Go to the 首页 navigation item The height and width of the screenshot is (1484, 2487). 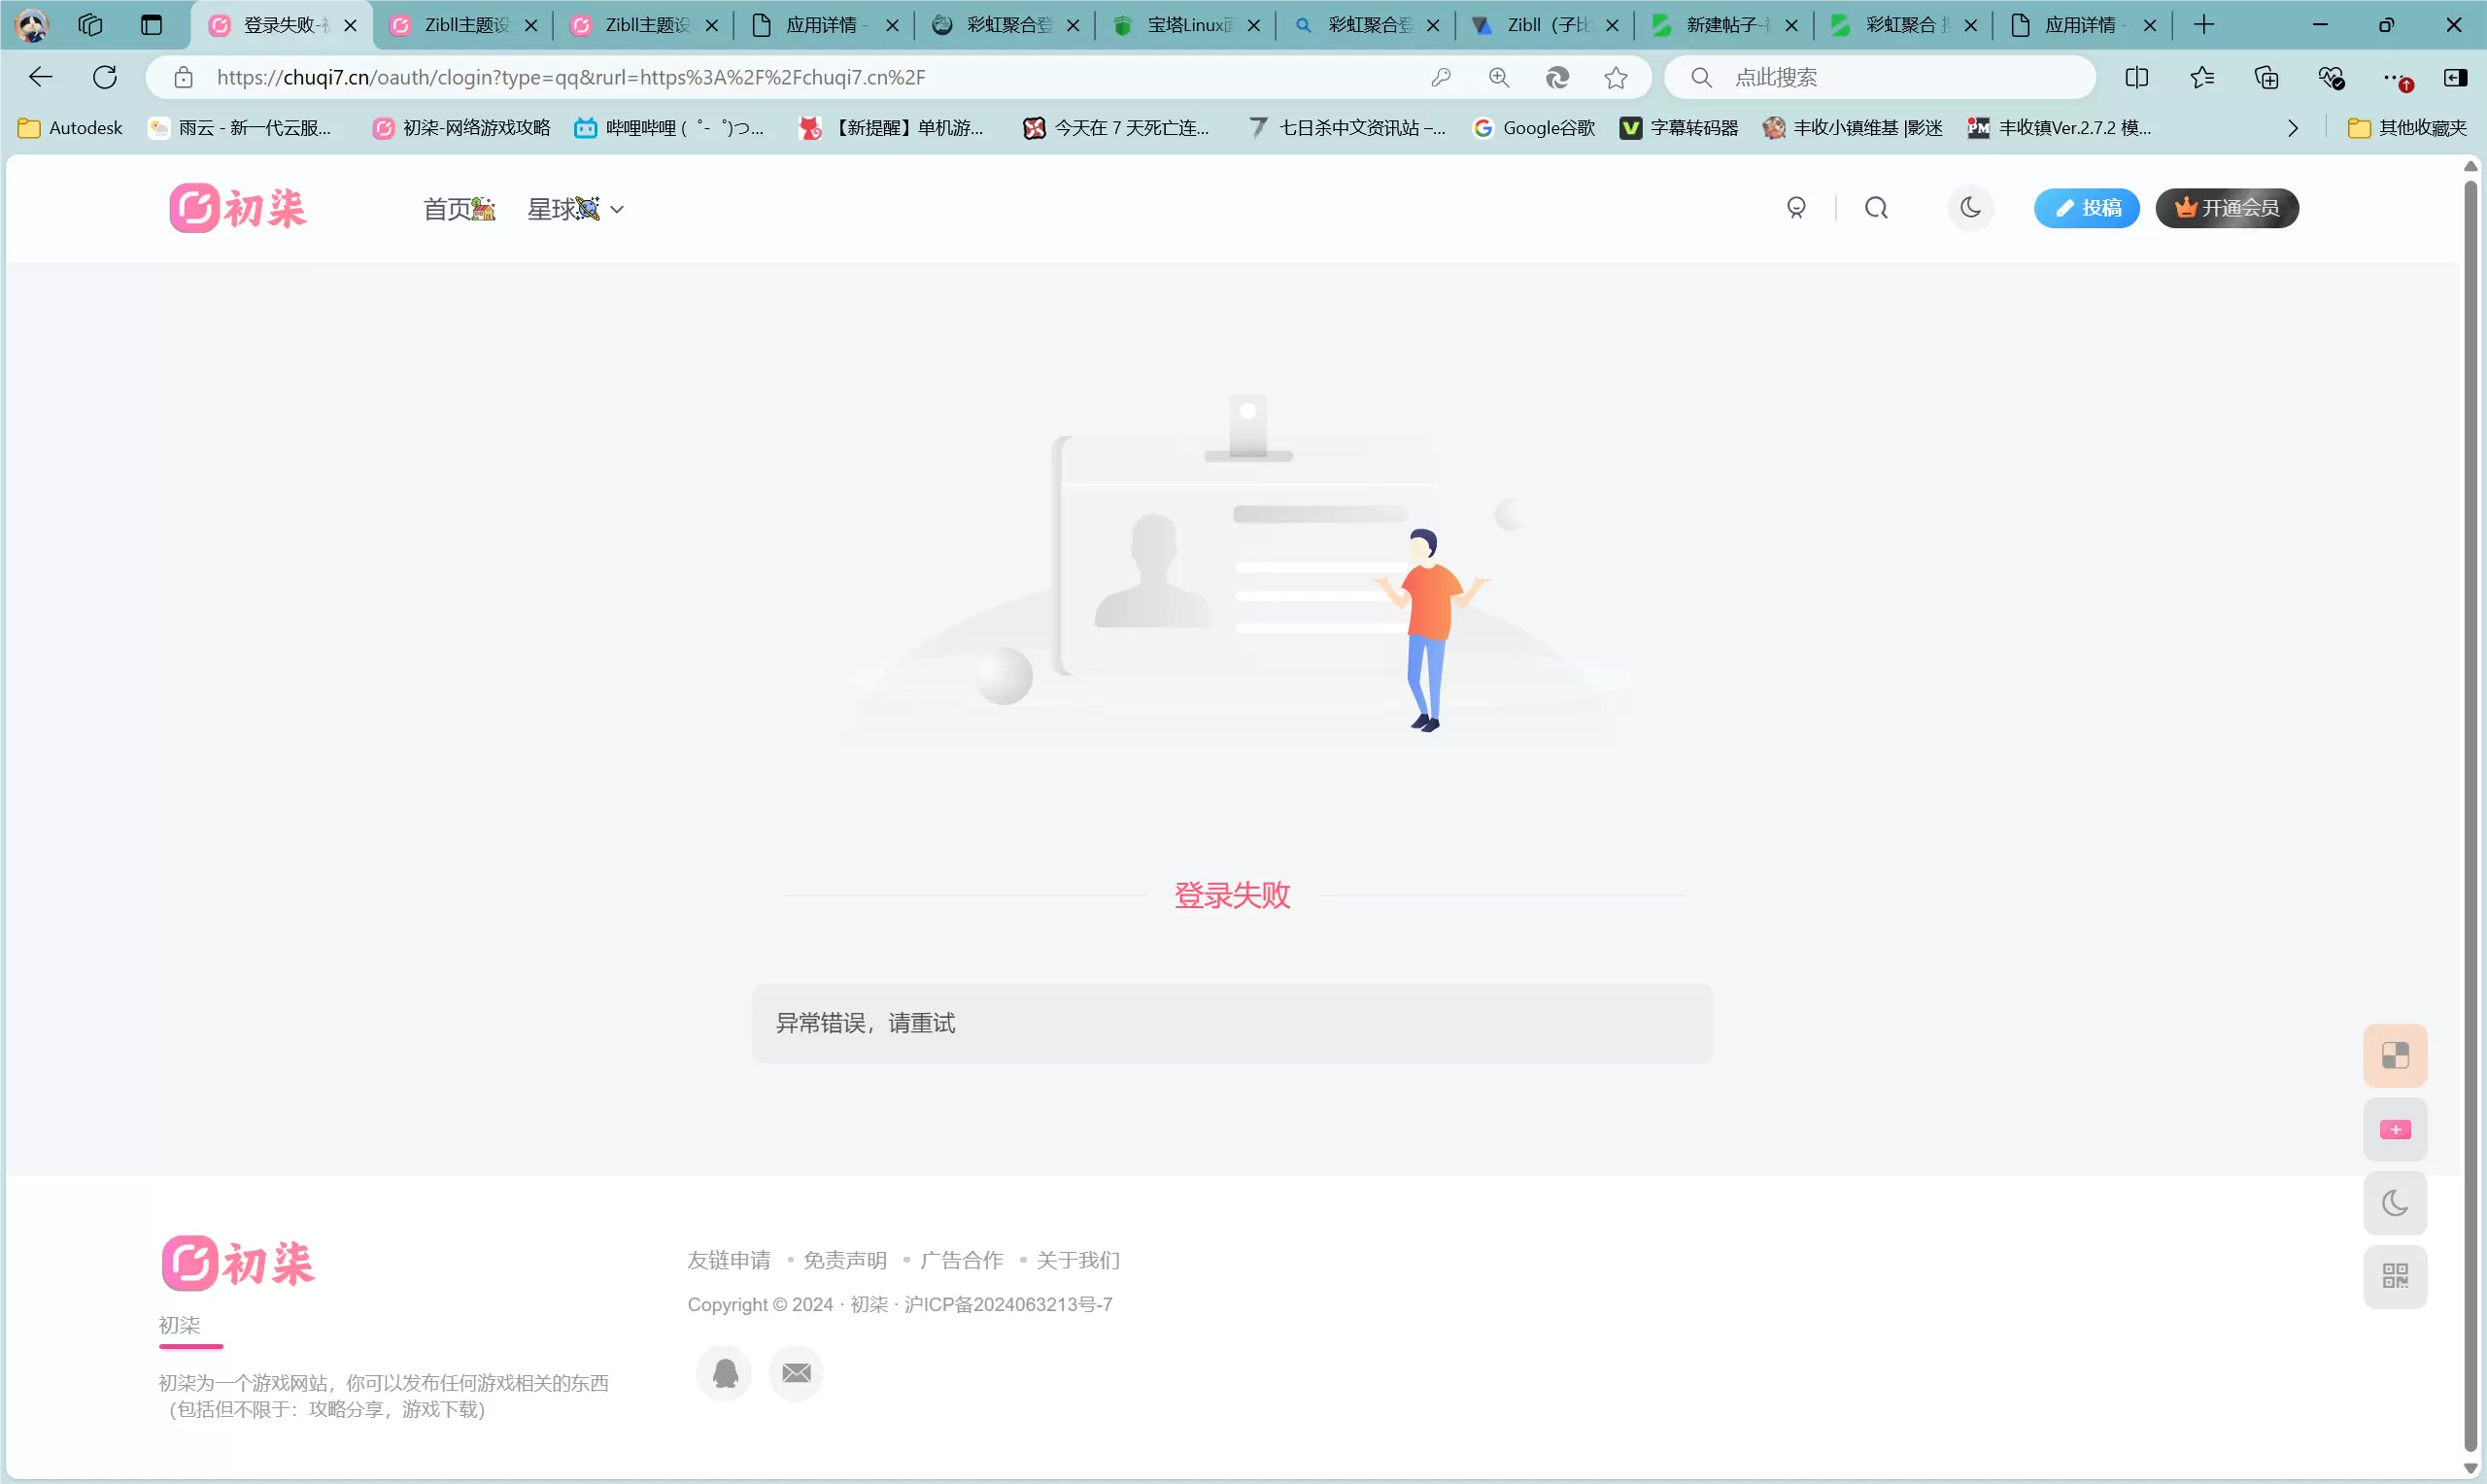[x=459, y=209]
